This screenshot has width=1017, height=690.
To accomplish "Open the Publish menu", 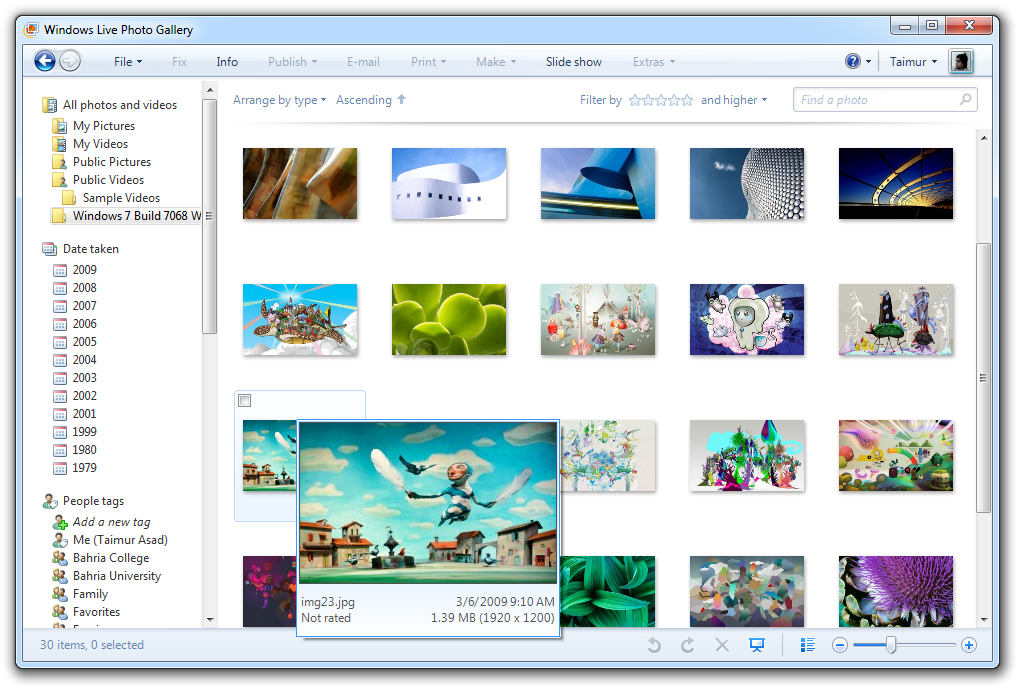I will pyautogui.click(x=291, y=61).
